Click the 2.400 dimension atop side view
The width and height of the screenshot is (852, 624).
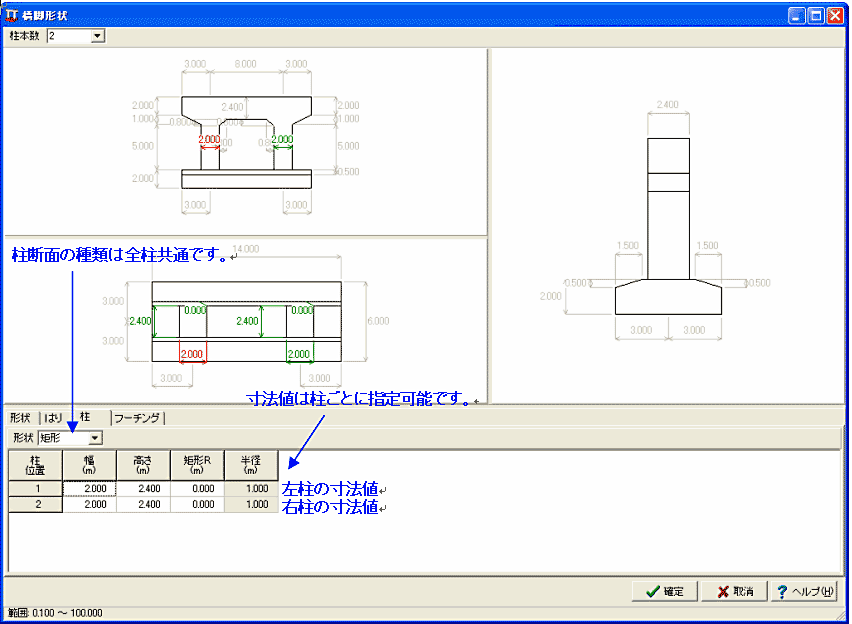[668, 105]
